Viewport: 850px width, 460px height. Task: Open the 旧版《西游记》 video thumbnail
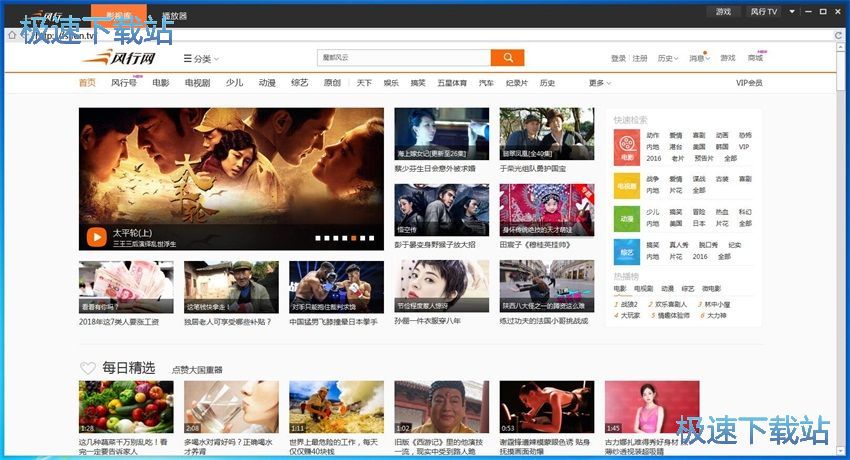pos(442,407)
